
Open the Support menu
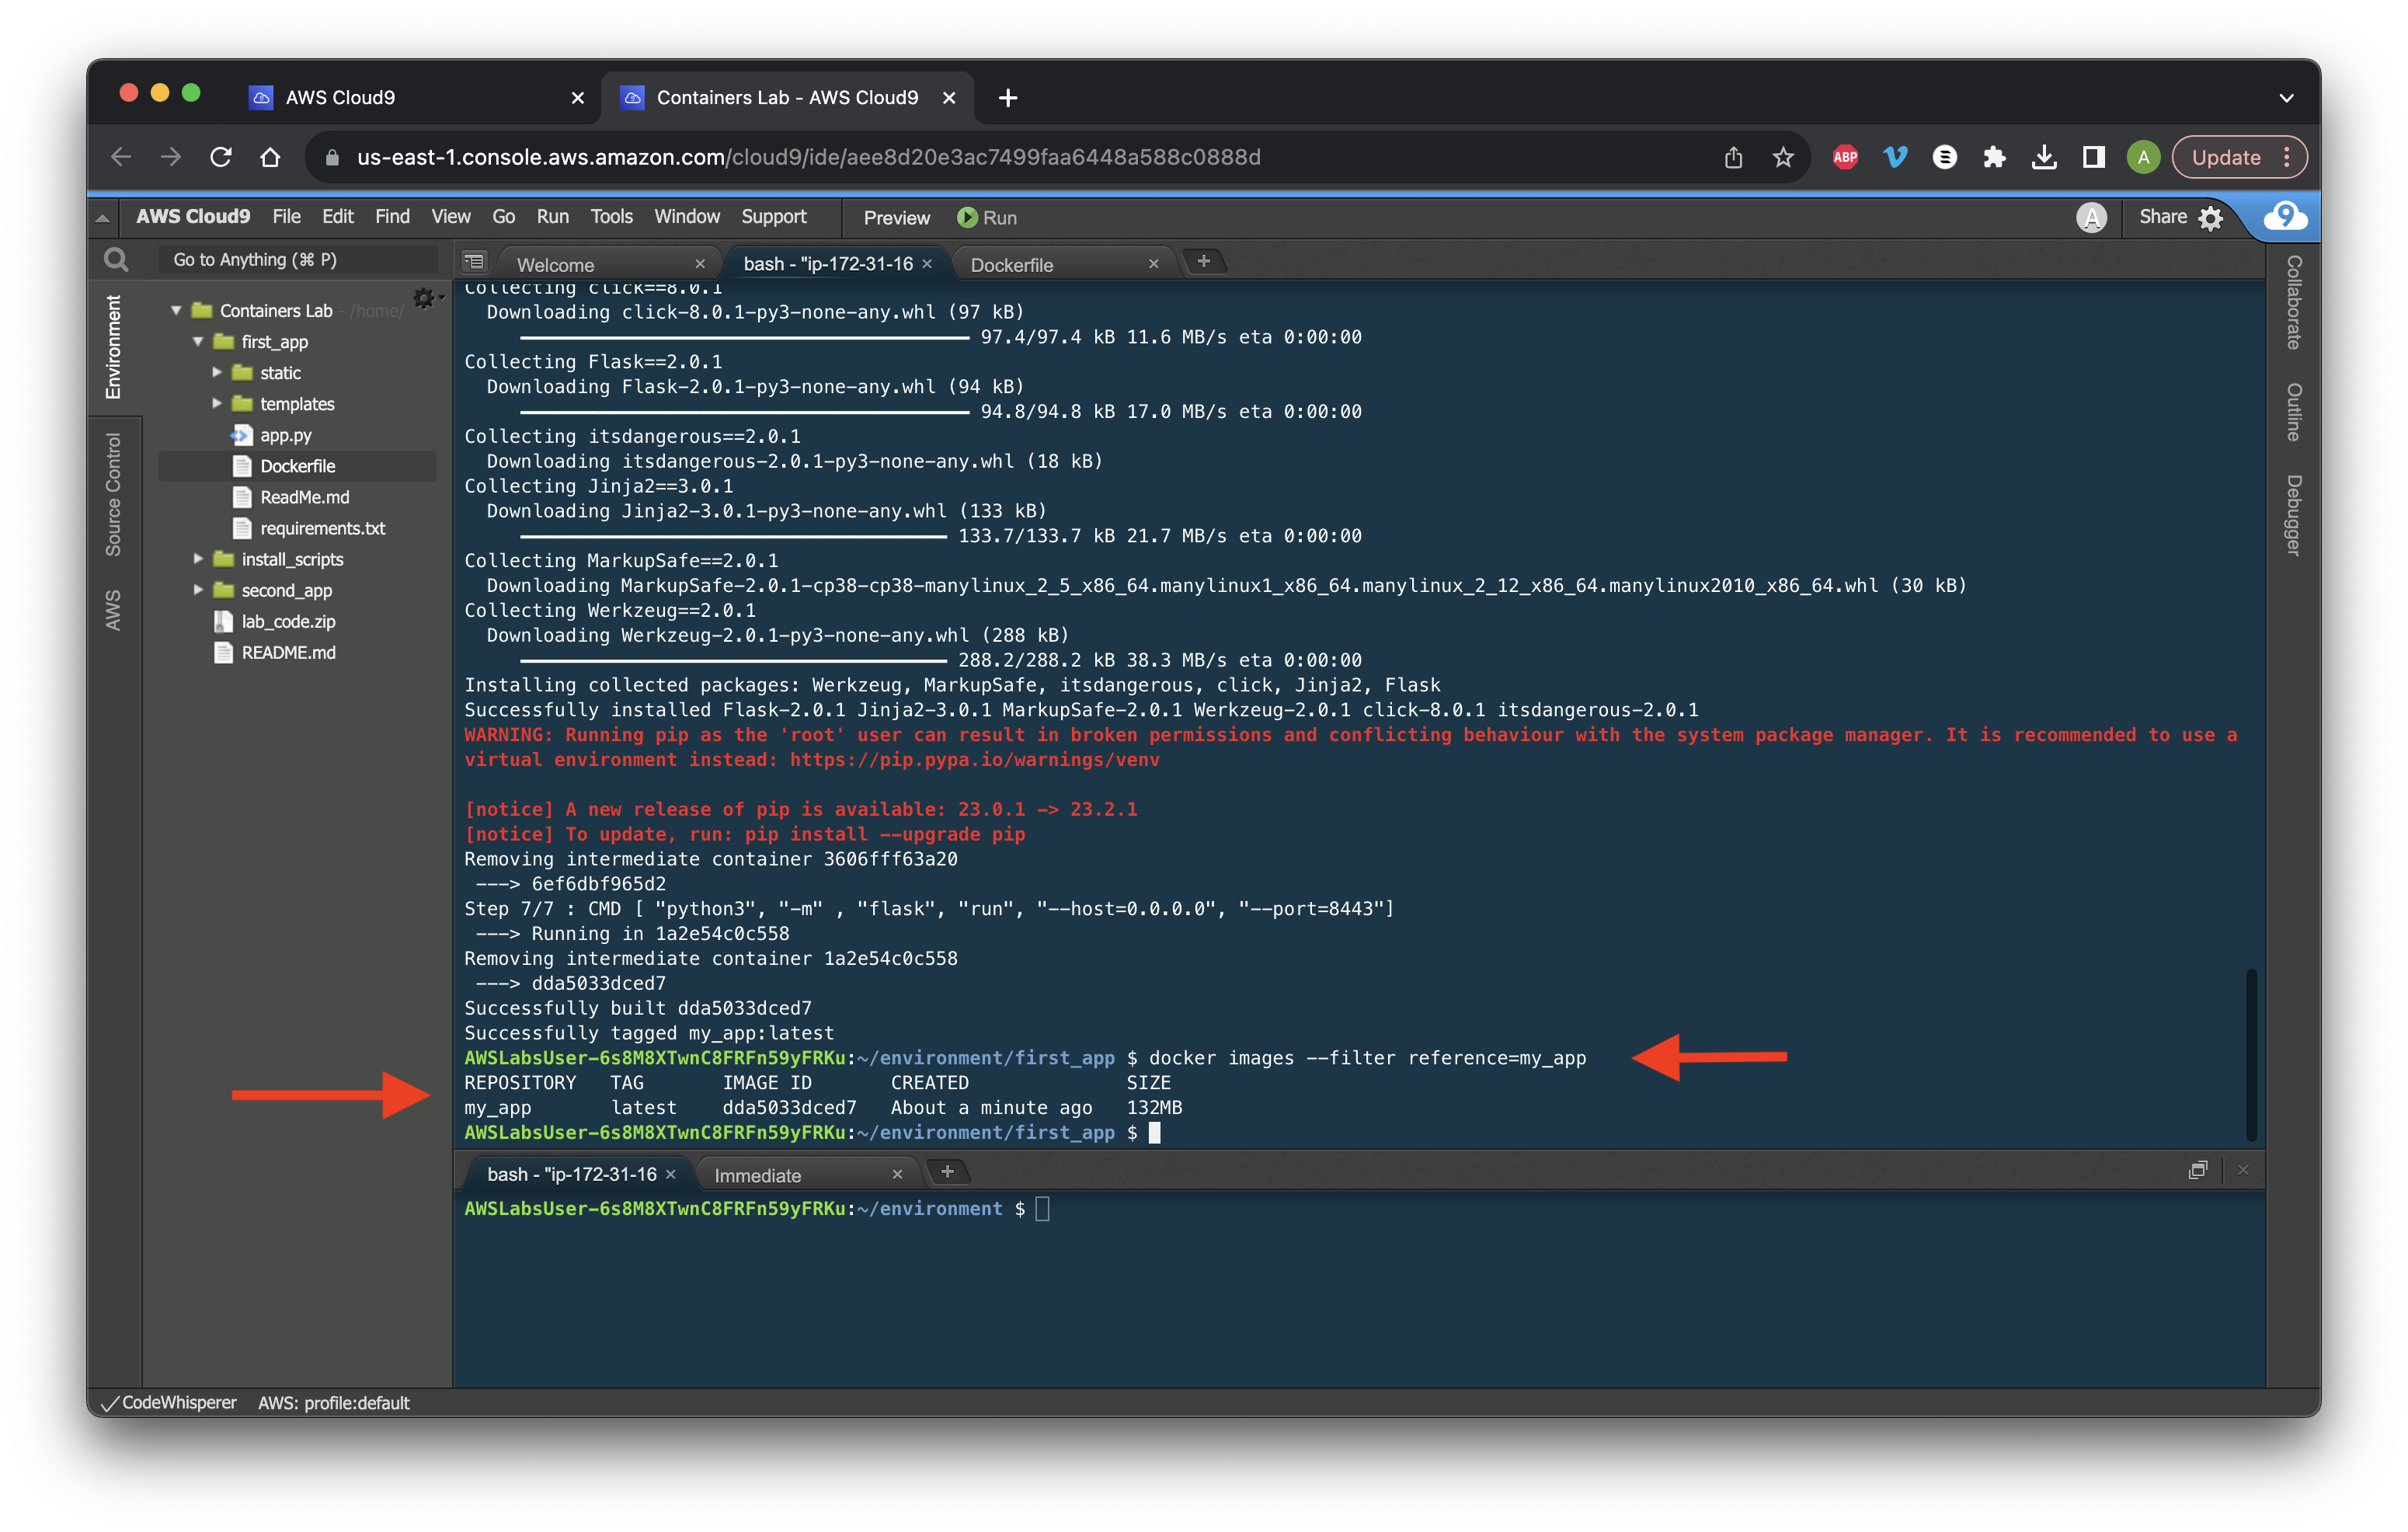pyautogui.click(x=773, y=217)
